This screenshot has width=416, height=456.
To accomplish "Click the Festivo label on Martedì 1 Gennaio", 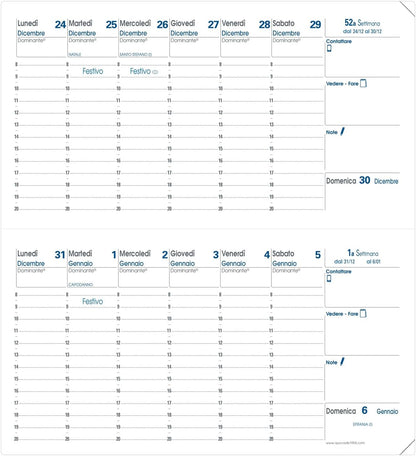I will [x=93, y=301].
